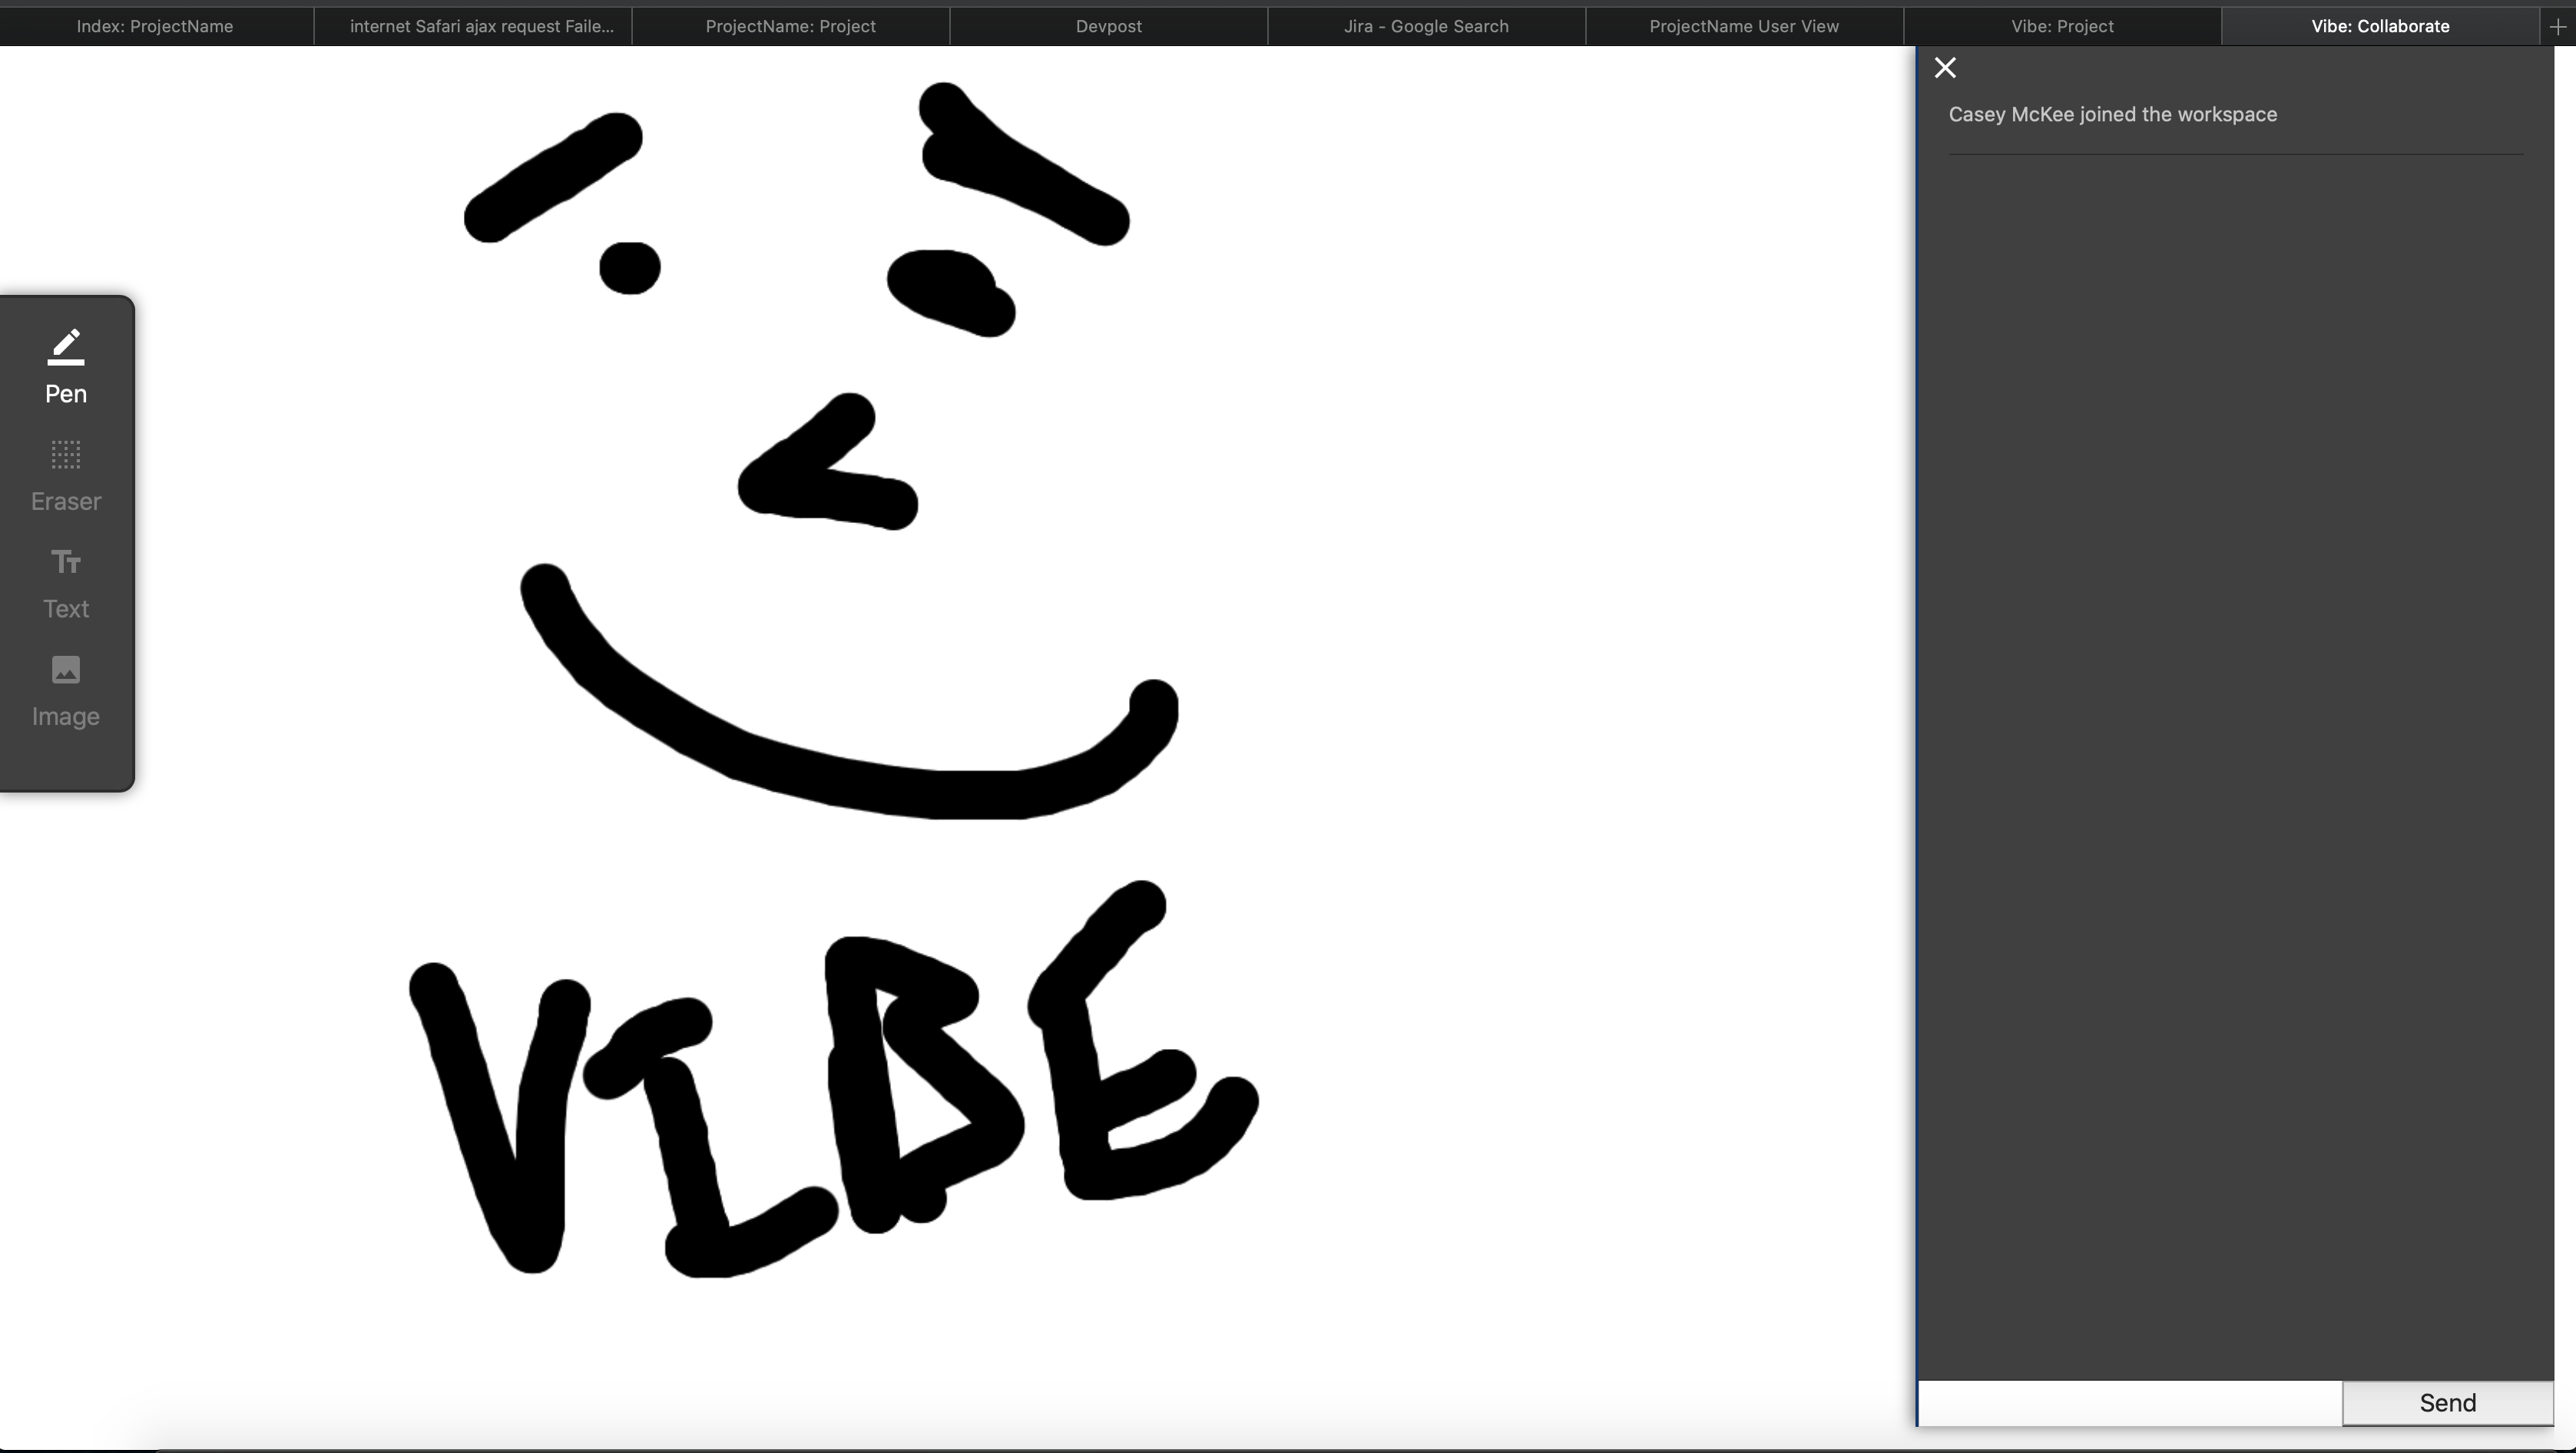Click the Casey McKee joined notification
The image size is (2576, 1453).
[2111, 113]
